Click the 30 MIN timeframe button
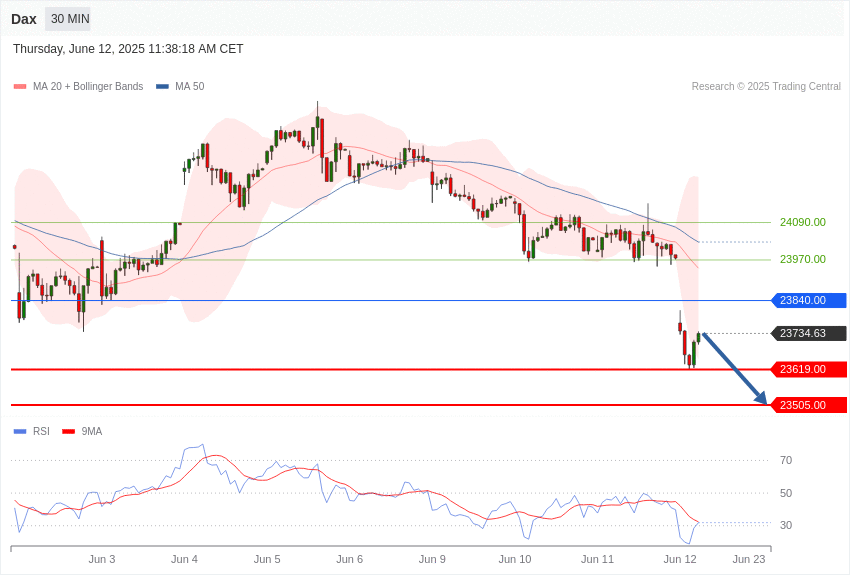This screenshot has width=850, height=576. click(68, 19)
